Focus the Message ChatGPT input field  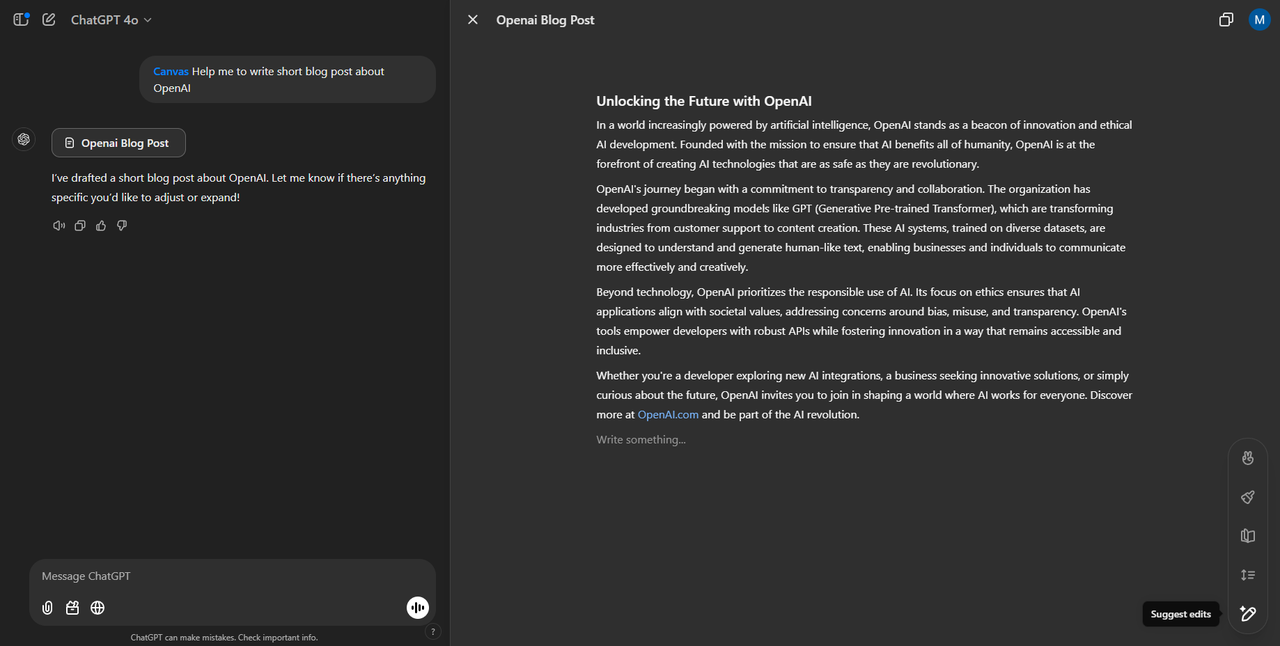[232, 576]
